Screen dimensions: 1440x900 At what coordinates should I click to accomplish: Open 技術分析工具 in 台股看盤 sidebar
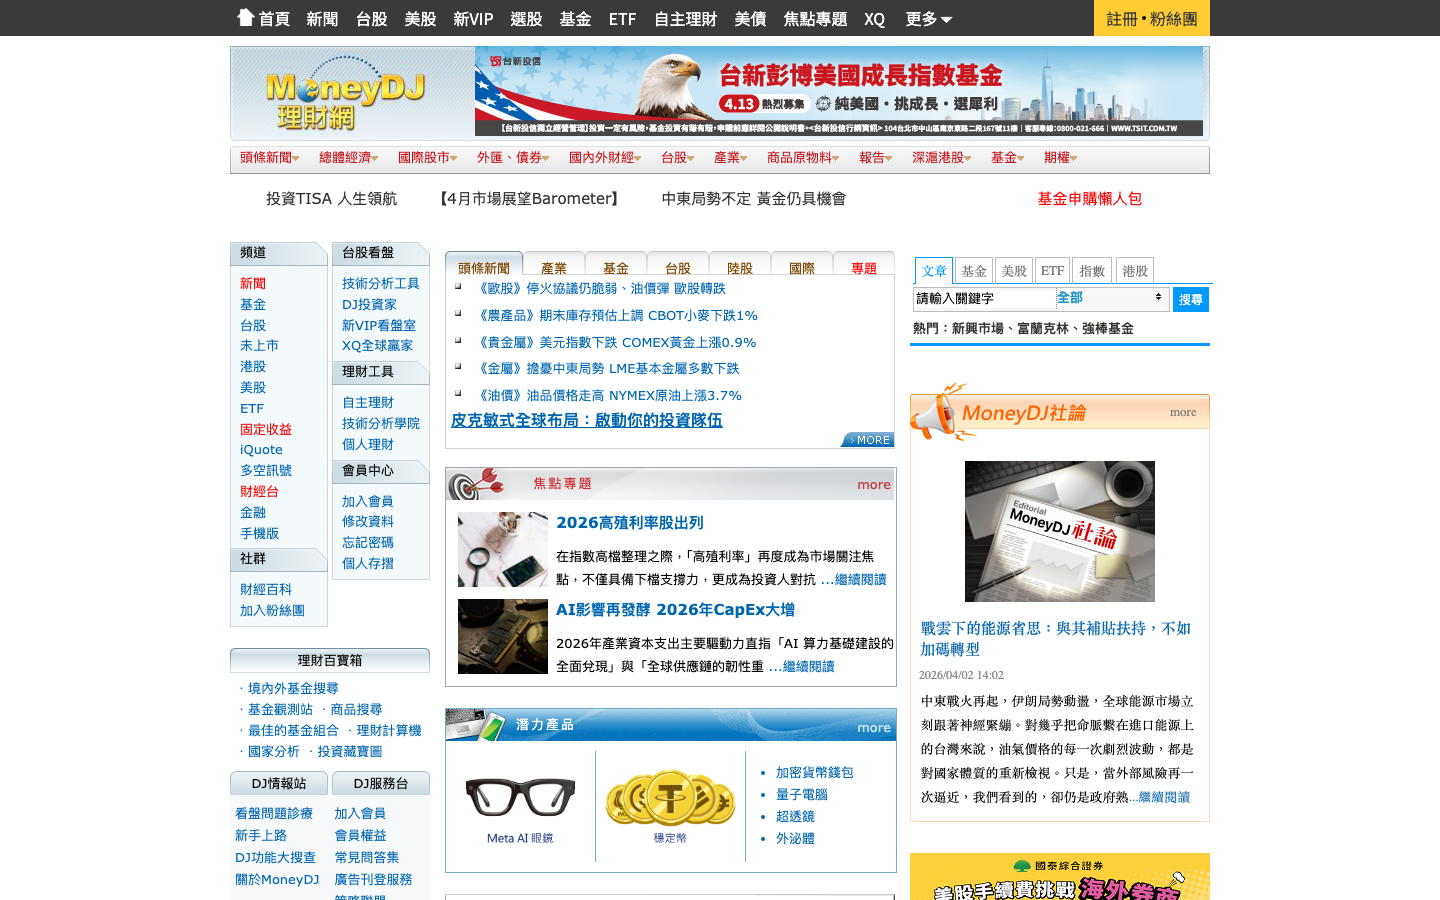tap(381, 284)
